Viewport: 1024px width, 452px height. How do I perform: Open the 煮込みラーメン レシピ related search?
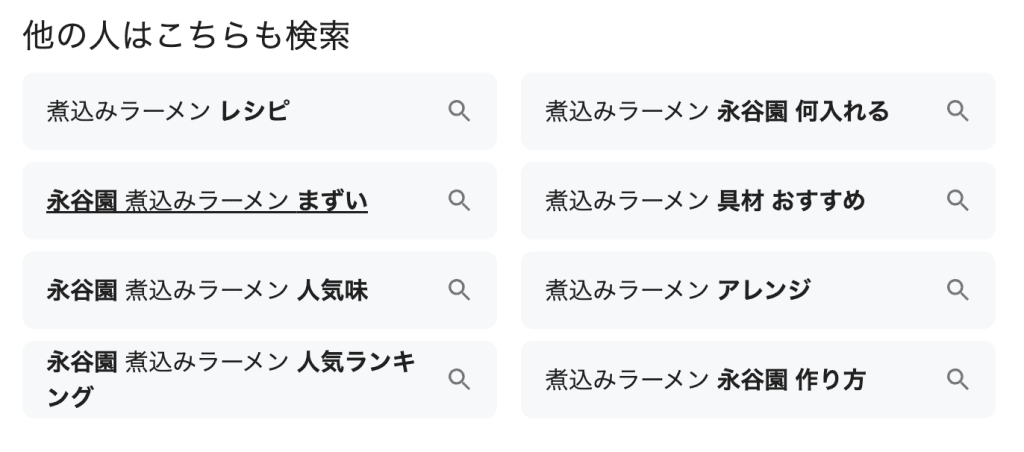tap(168, 111)
